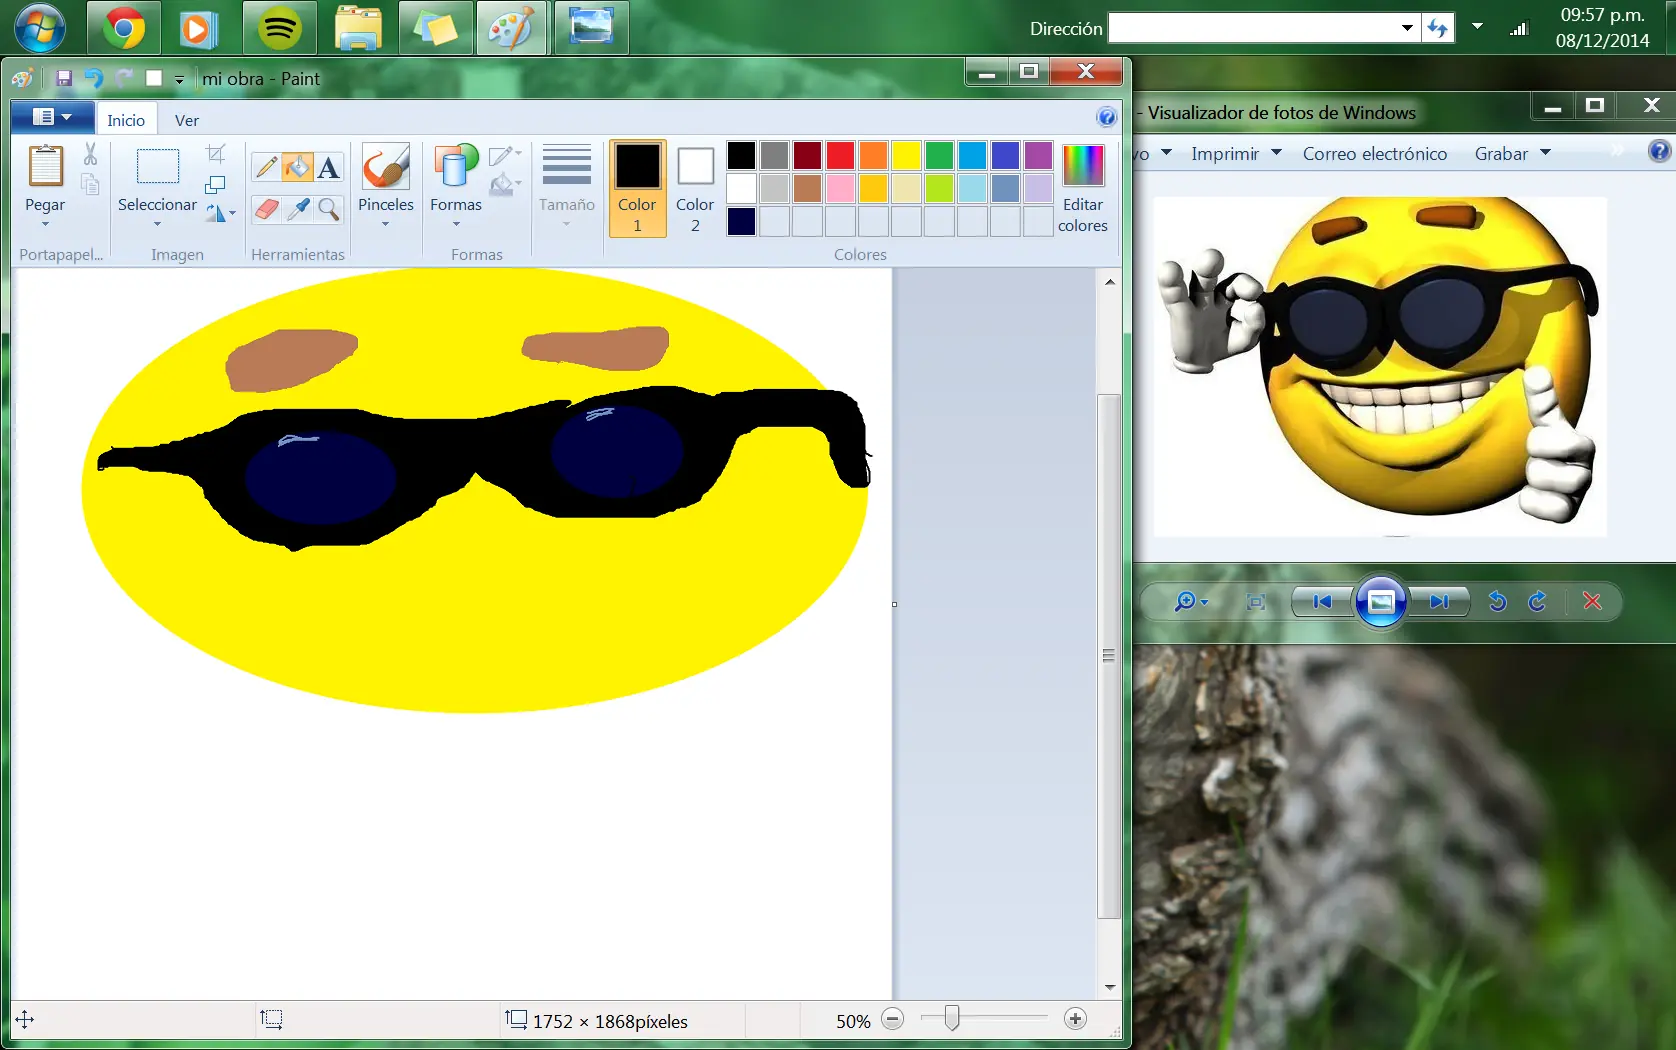Pick the green color swatch
Screen dimensions: 1676x1050
tap(939, 155)
